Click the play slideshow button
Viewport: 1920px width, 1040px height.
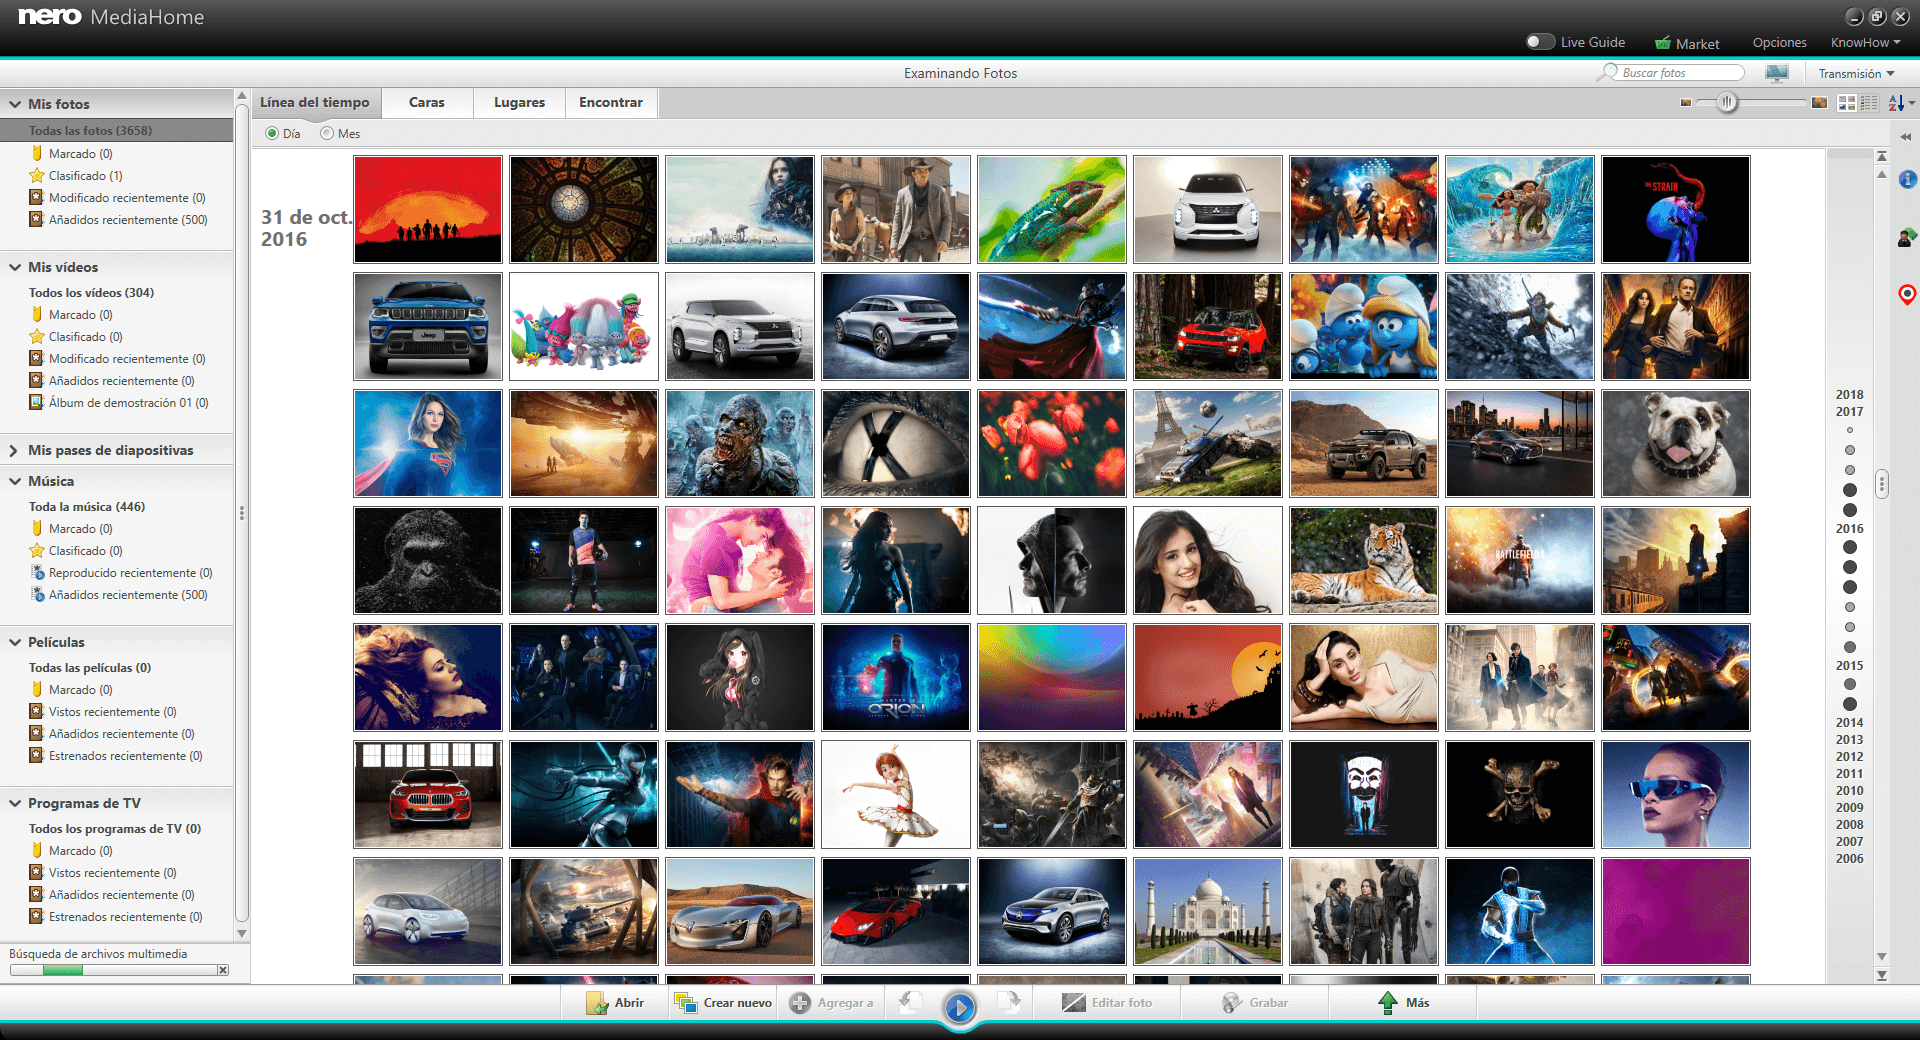point(960,1007)
